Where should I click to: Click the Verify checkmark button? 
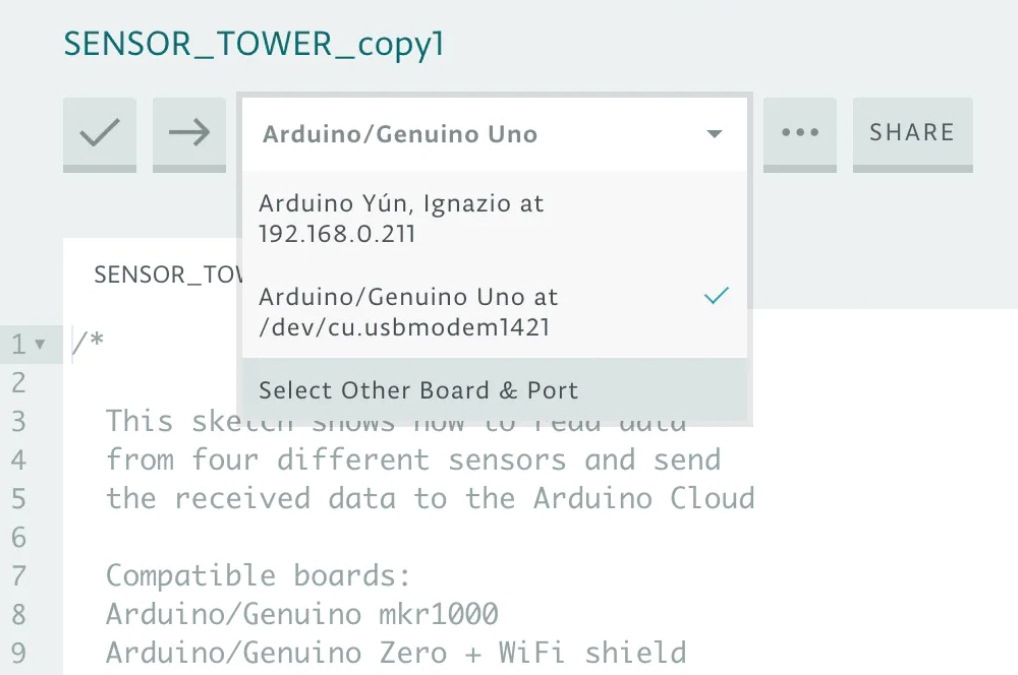tap(99, 133)
